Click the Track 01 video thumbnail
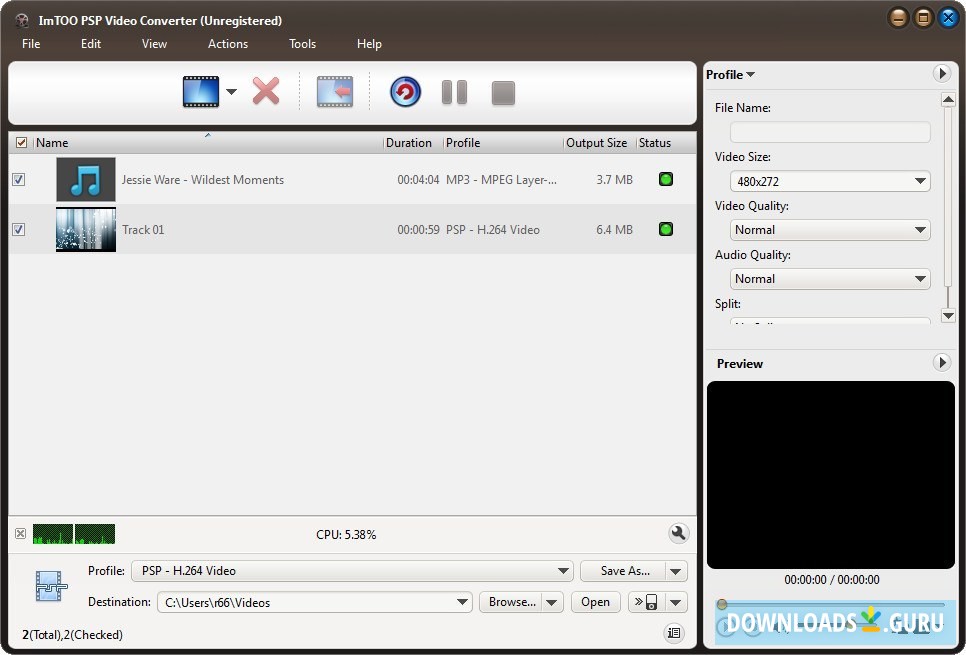The width and height of the screenshot is (966, 655). pyautogui.click(x=86, y=229)
